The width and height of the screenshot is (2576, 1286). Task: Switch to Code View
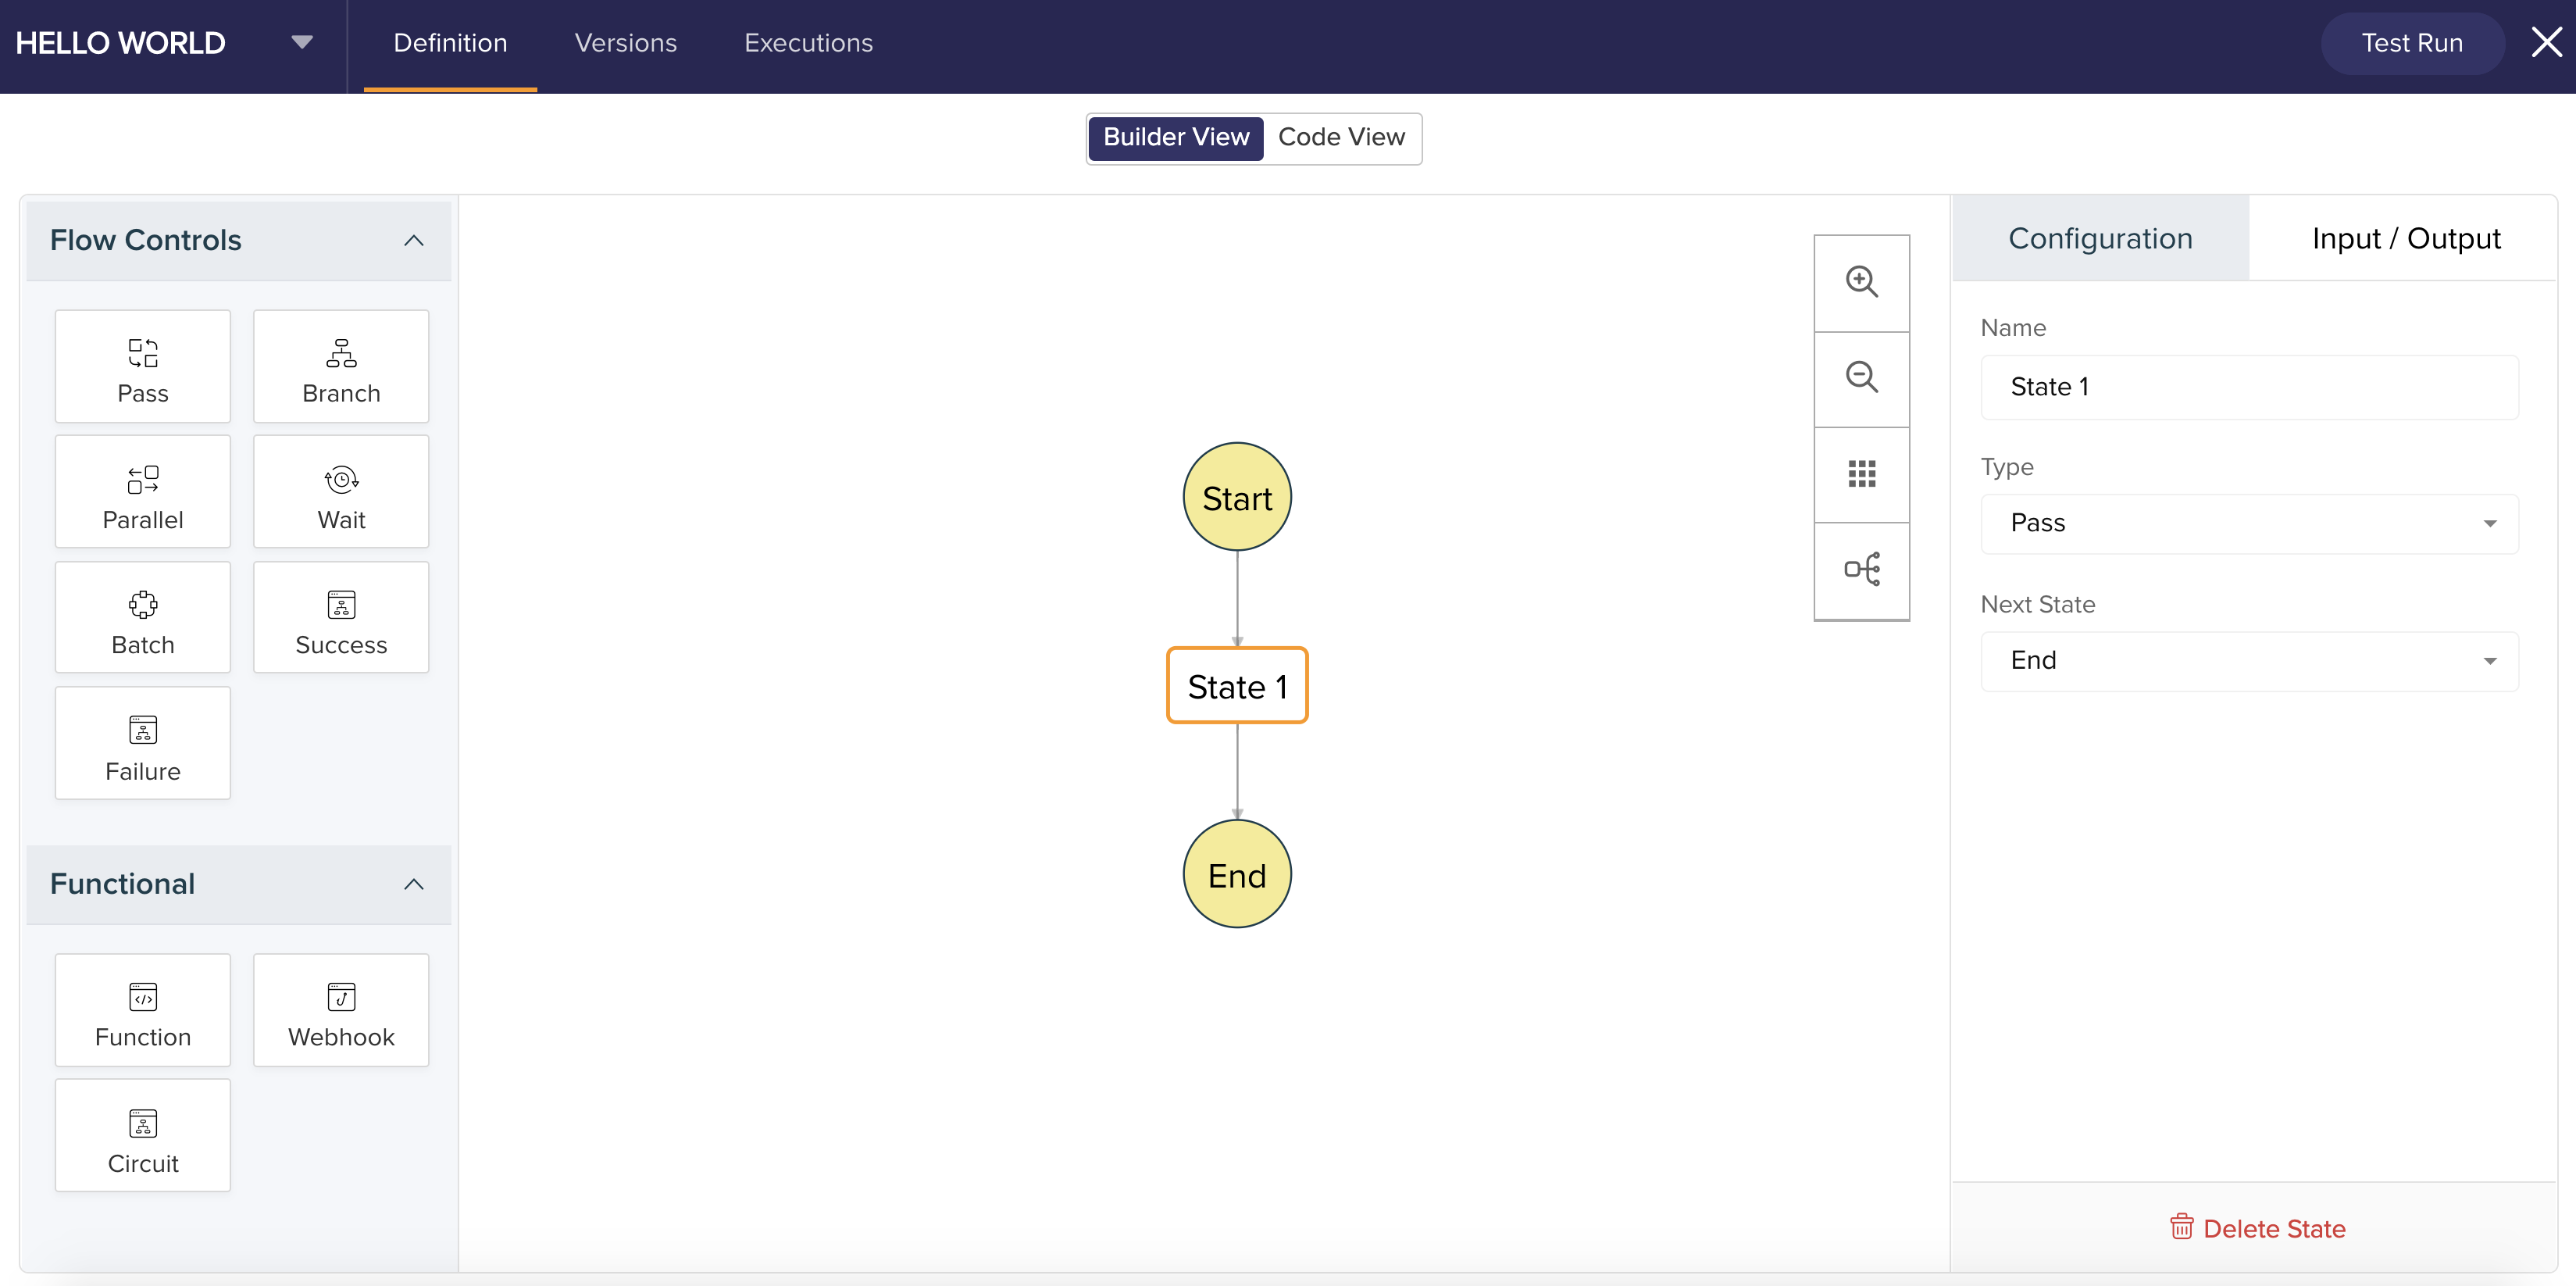tap(1341, 137)
